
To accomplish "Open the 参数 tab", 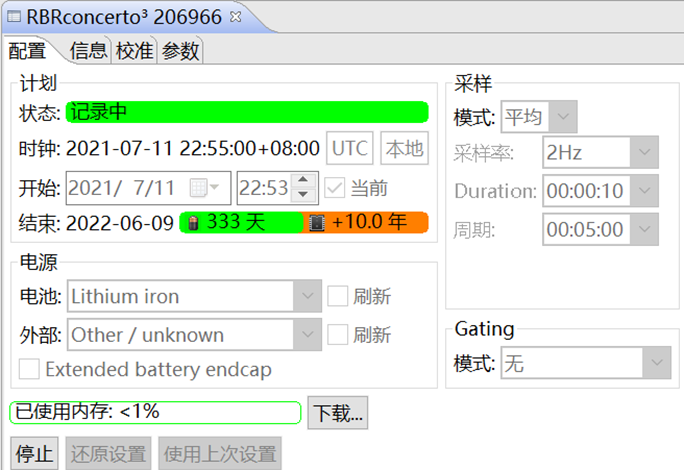I will coord(181,51).
